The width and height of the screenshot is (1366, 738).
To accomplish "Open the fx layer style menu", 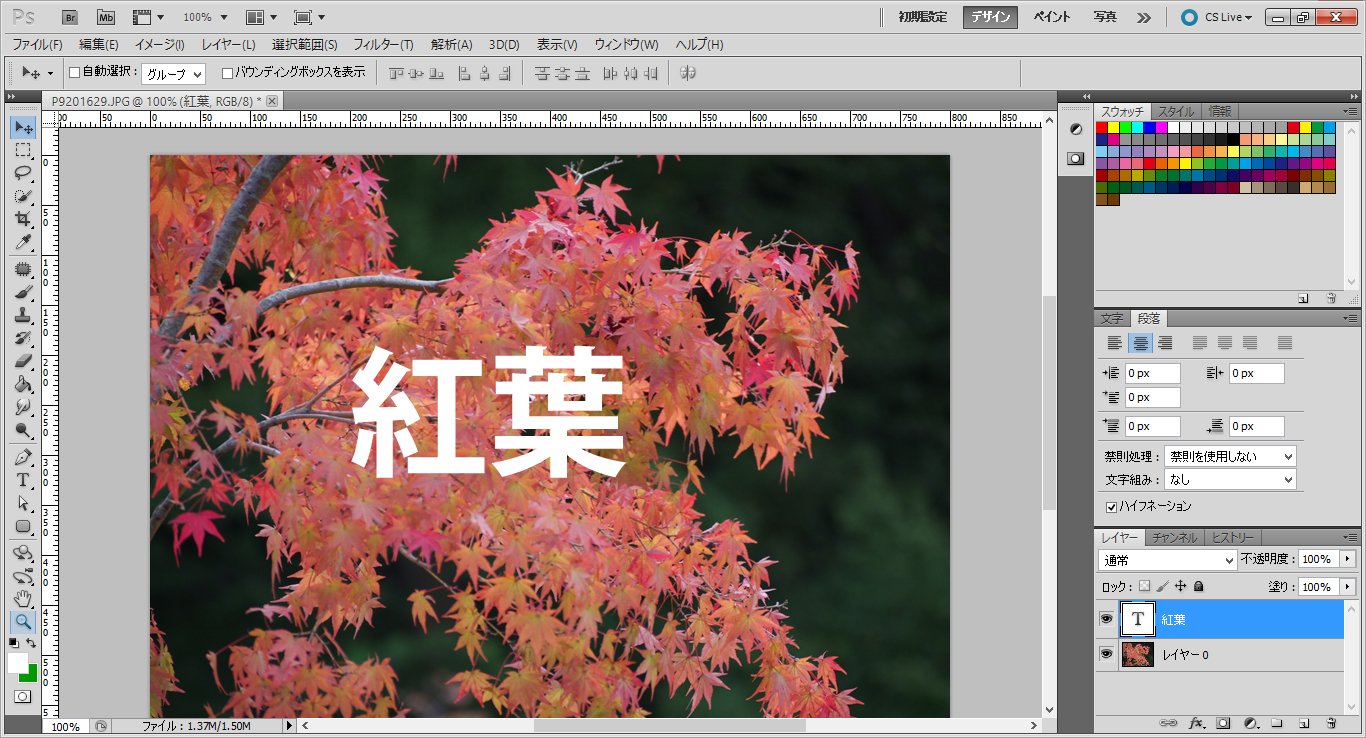I will pos(1196,723).
